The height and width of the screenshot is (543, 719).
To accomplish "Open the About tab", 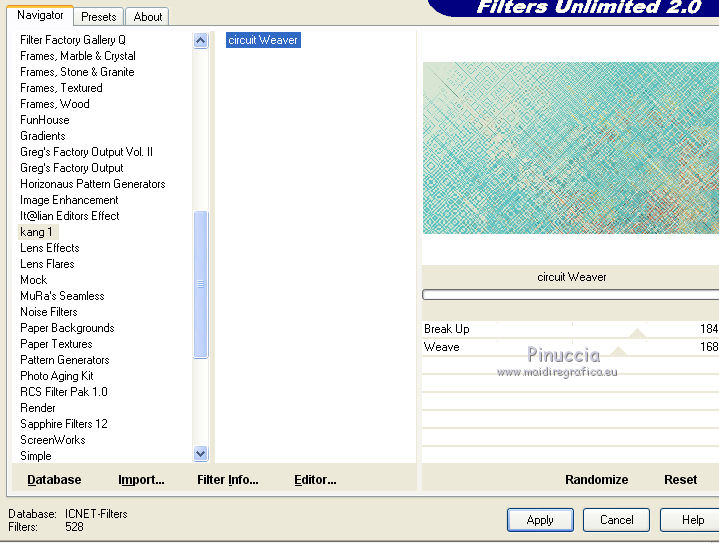I will [147, 17].
